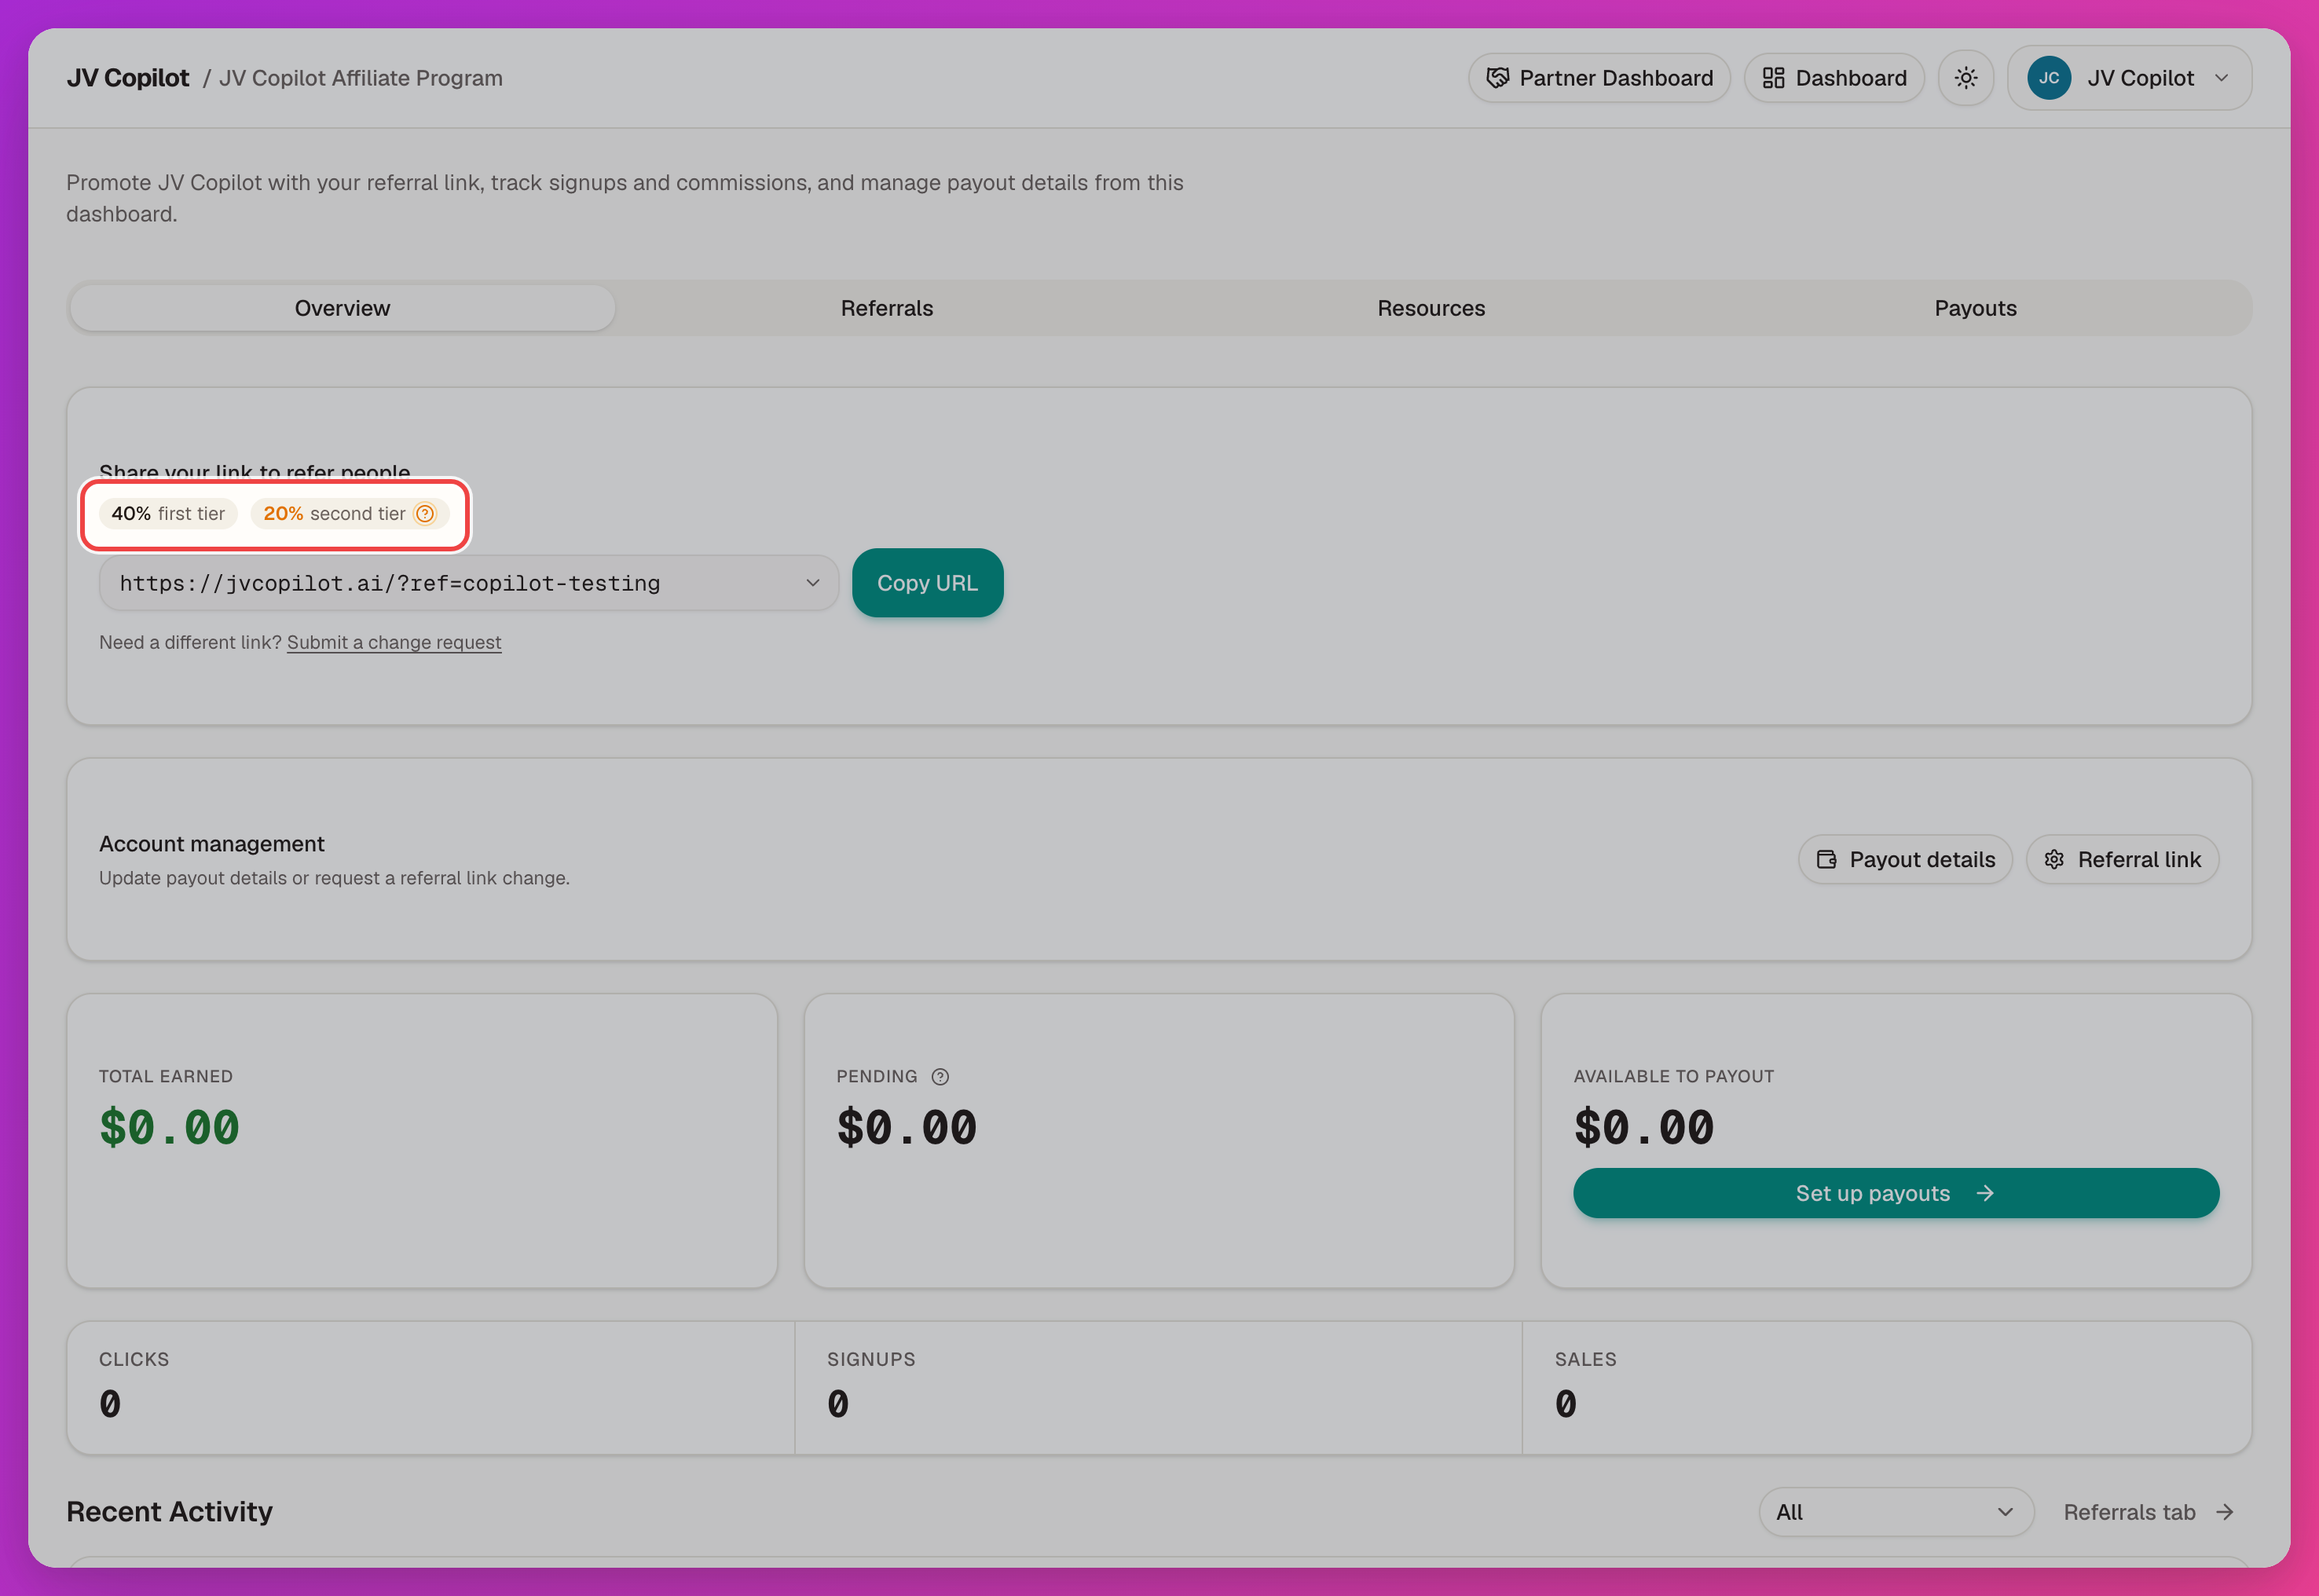This screenshot has width=2319, height=1596.
Task: Click the Signups count value
Action: coord(838,1405)
